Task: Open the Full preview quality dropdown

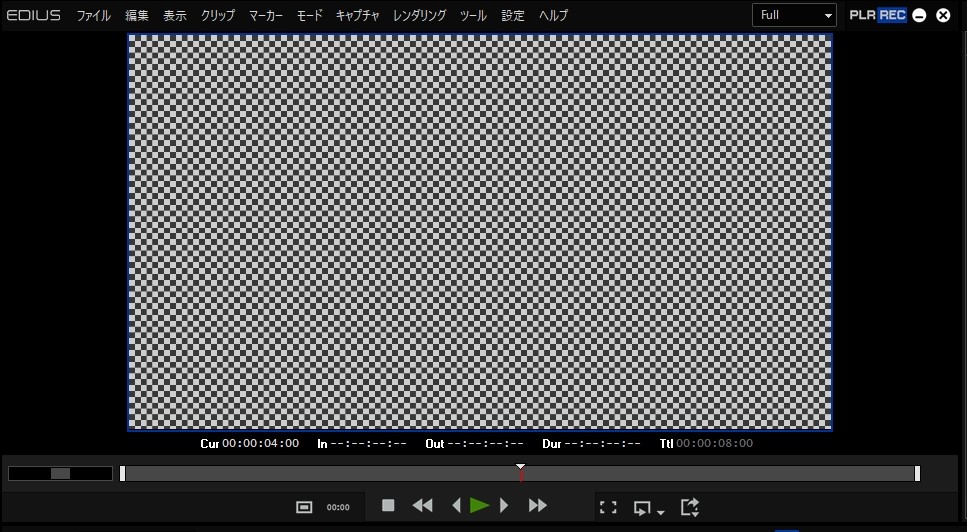Action: 796,15
